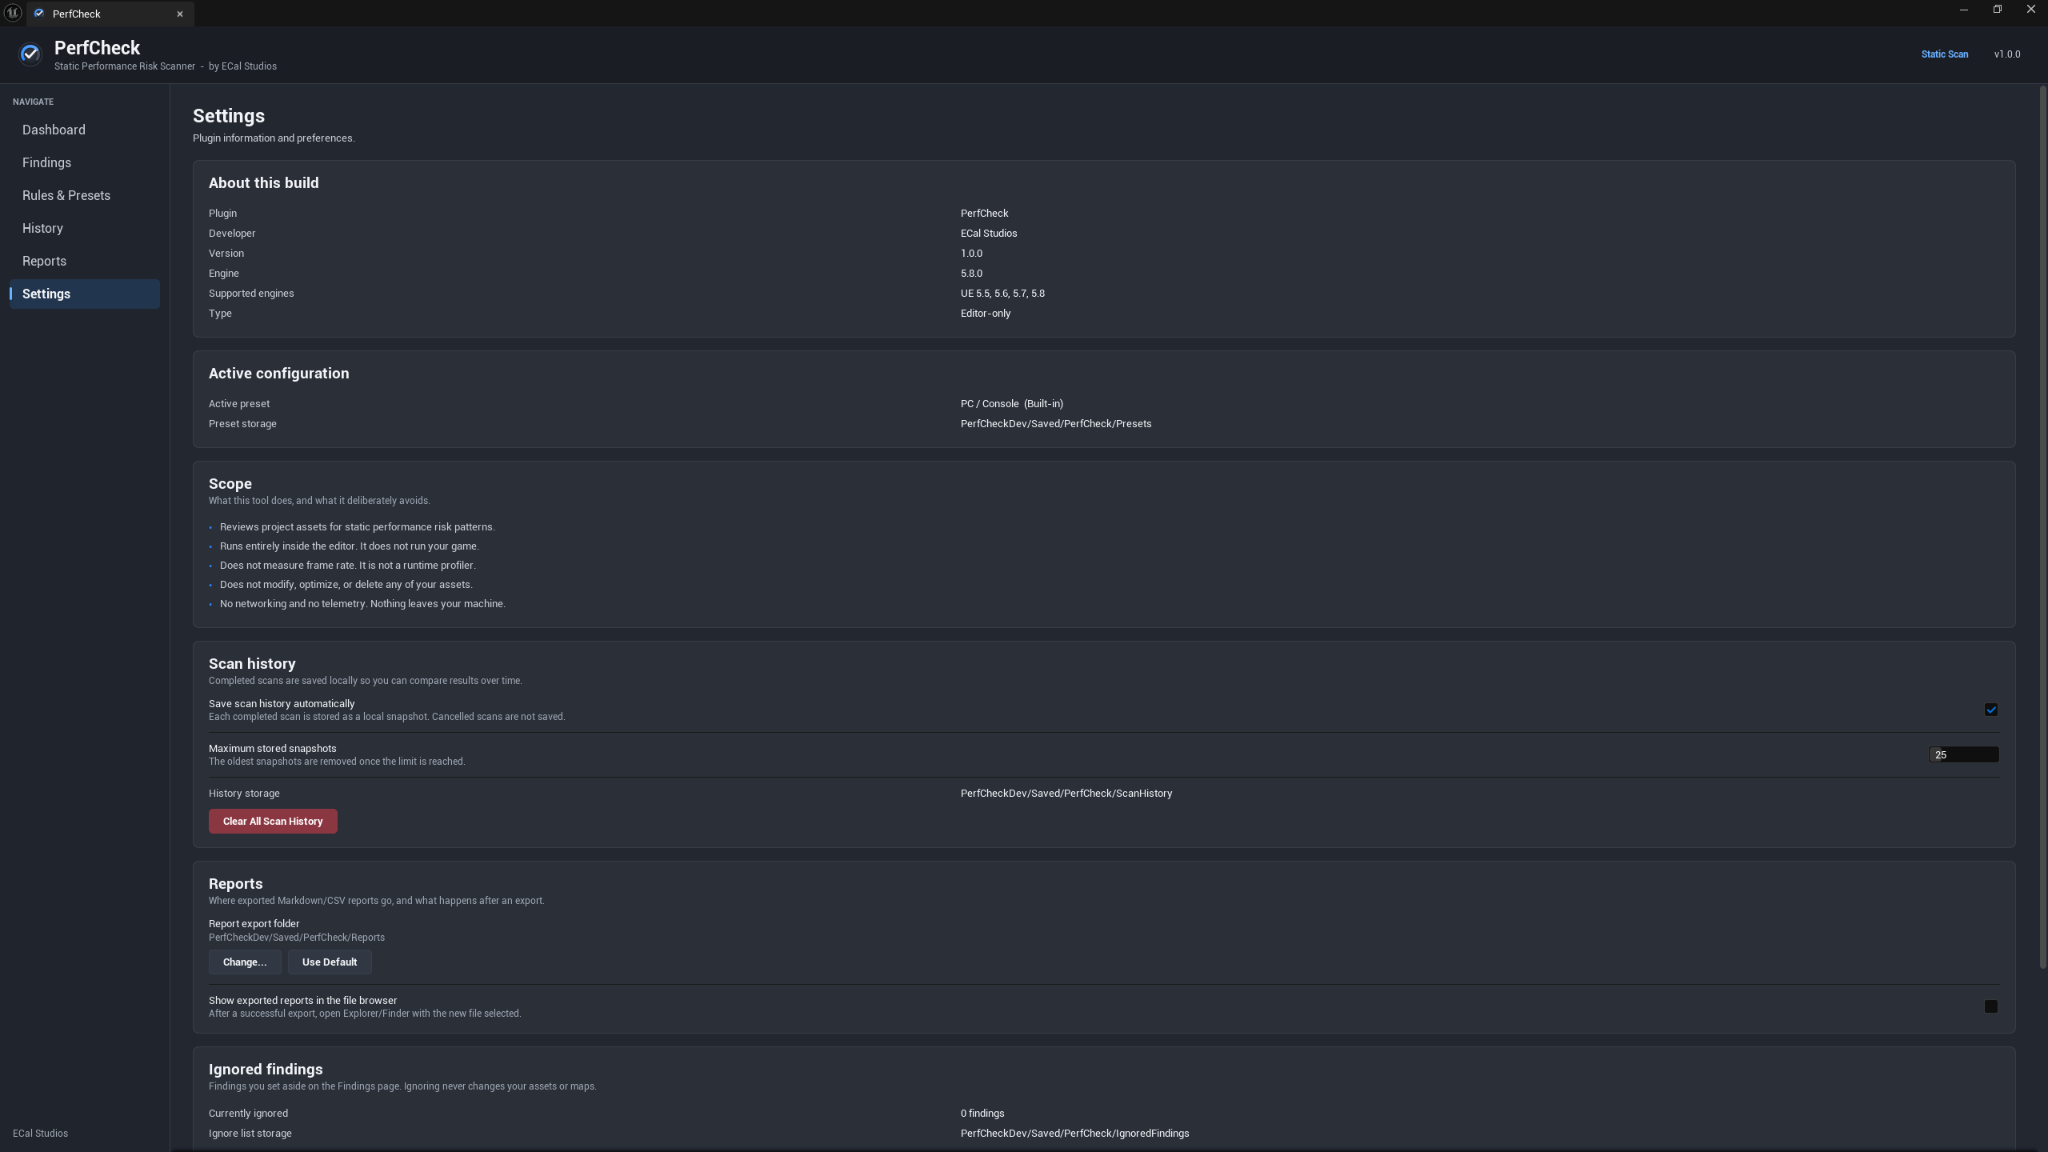The width and height of the screenshot is (2048, 1152).
Task: Uncheck Save scan history automatically
Action: pyautogui.click(x=1991, y=710)
